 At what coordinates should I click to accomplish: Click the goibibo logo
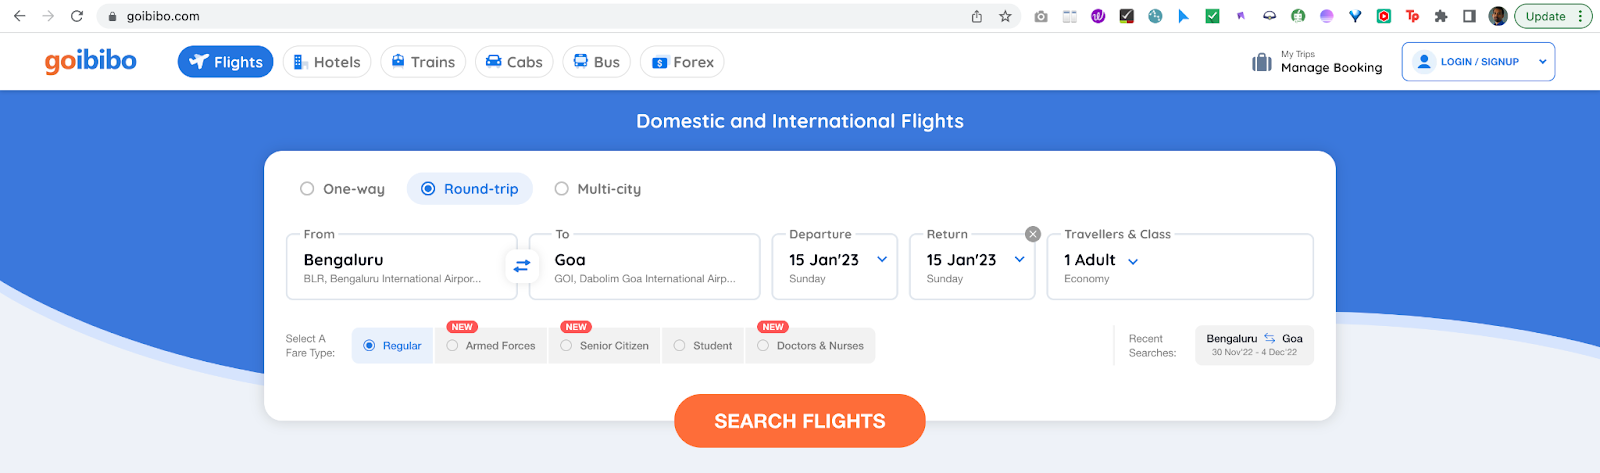(91, 61)
